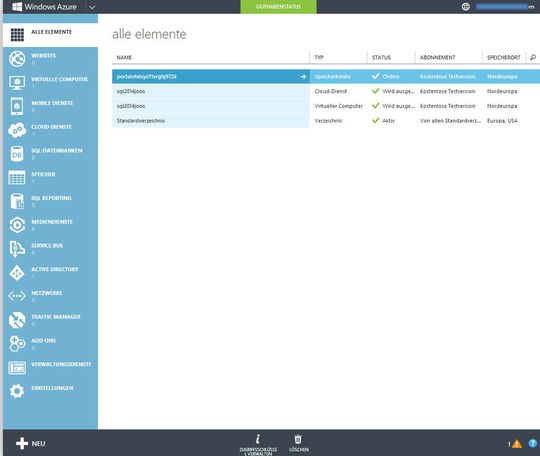The width and height of the screenshot is (540, 456).
Task: Select the Cloud Dienste sidebar label
Action: (52, 127)
